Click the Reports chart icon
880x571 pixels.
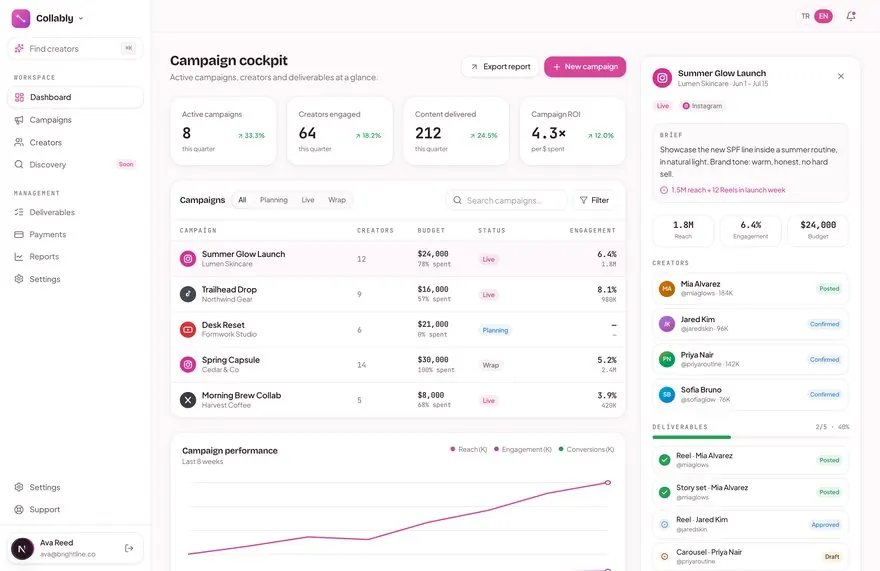pyautogui.click(x=19, y=257)
